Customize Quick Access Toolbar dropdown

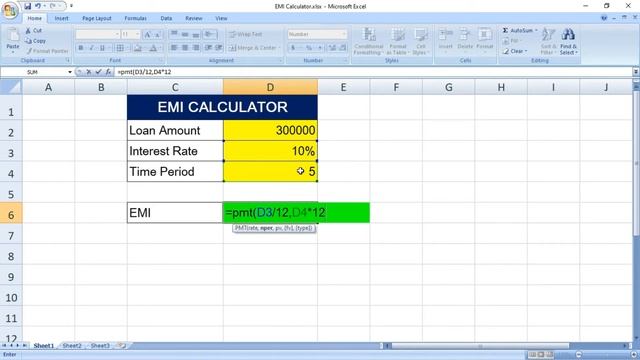pos(71,6)
